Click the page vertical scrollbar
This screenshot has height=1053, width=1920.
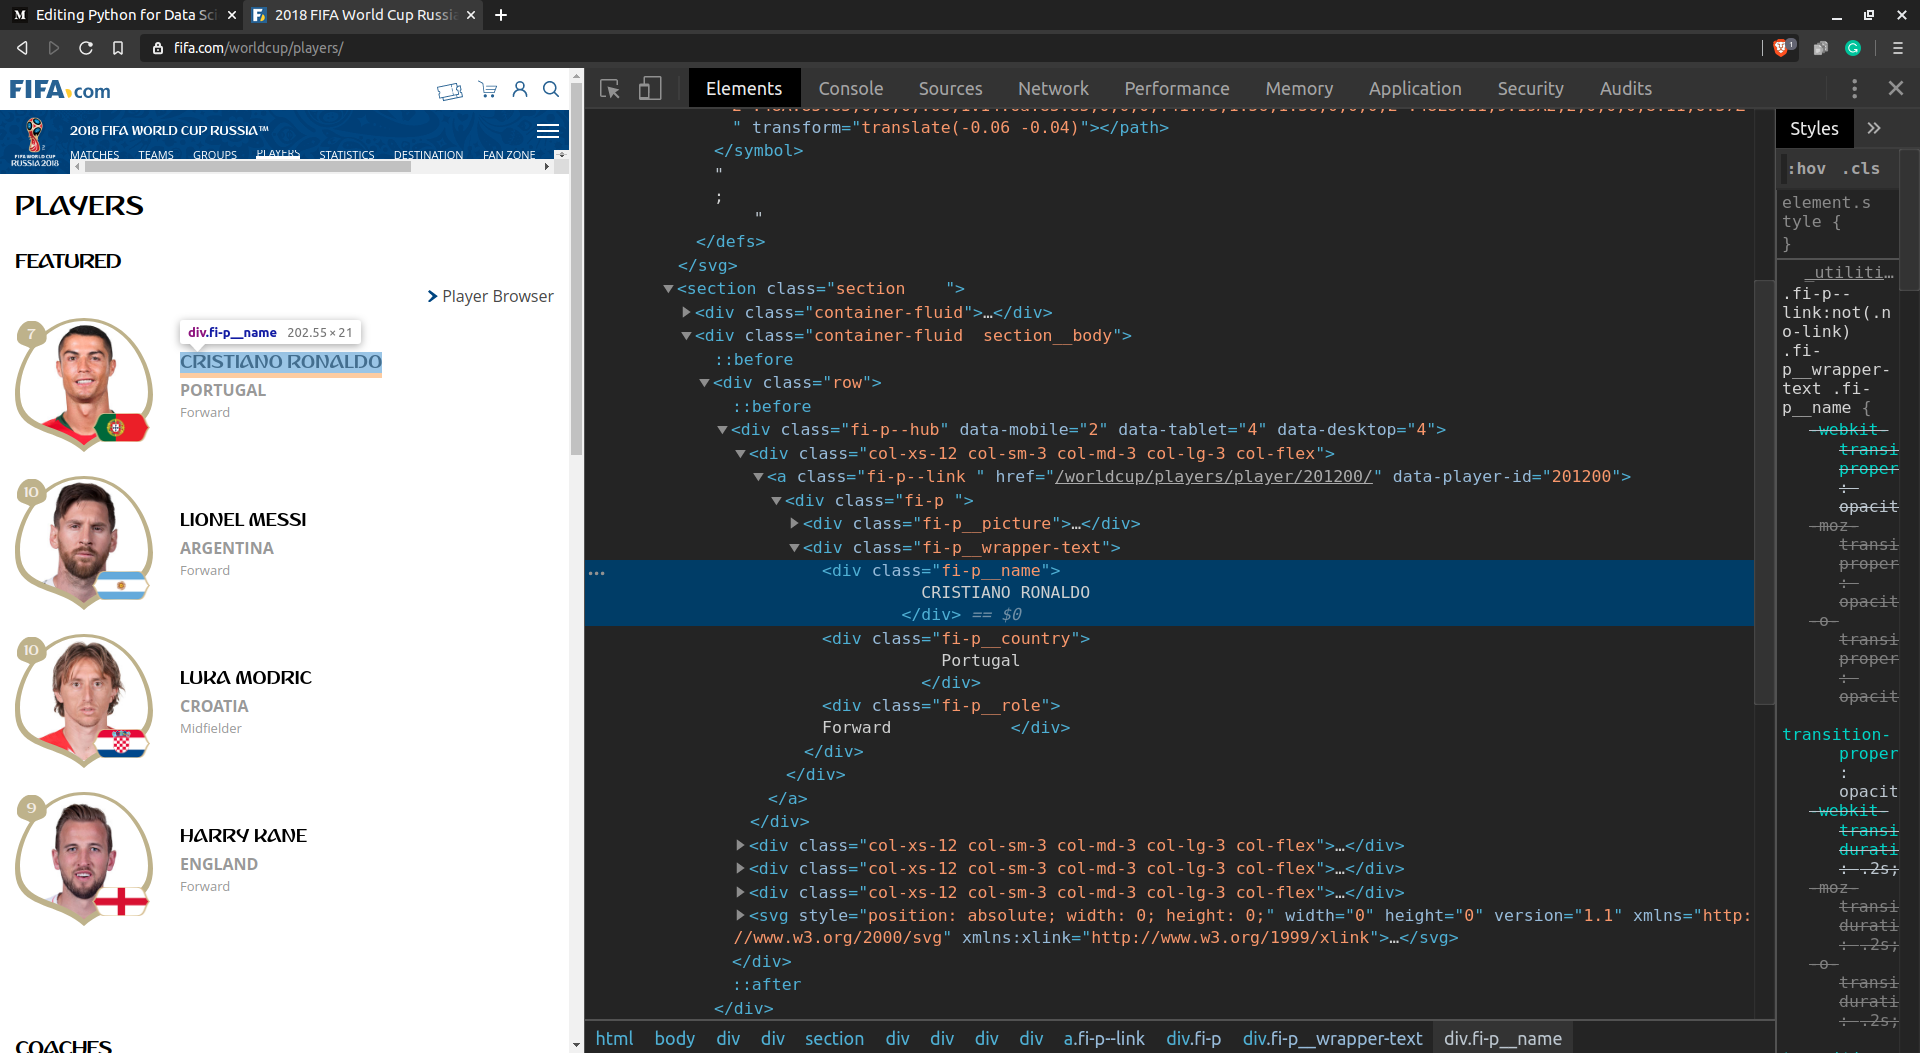click(x=576, y=268)
